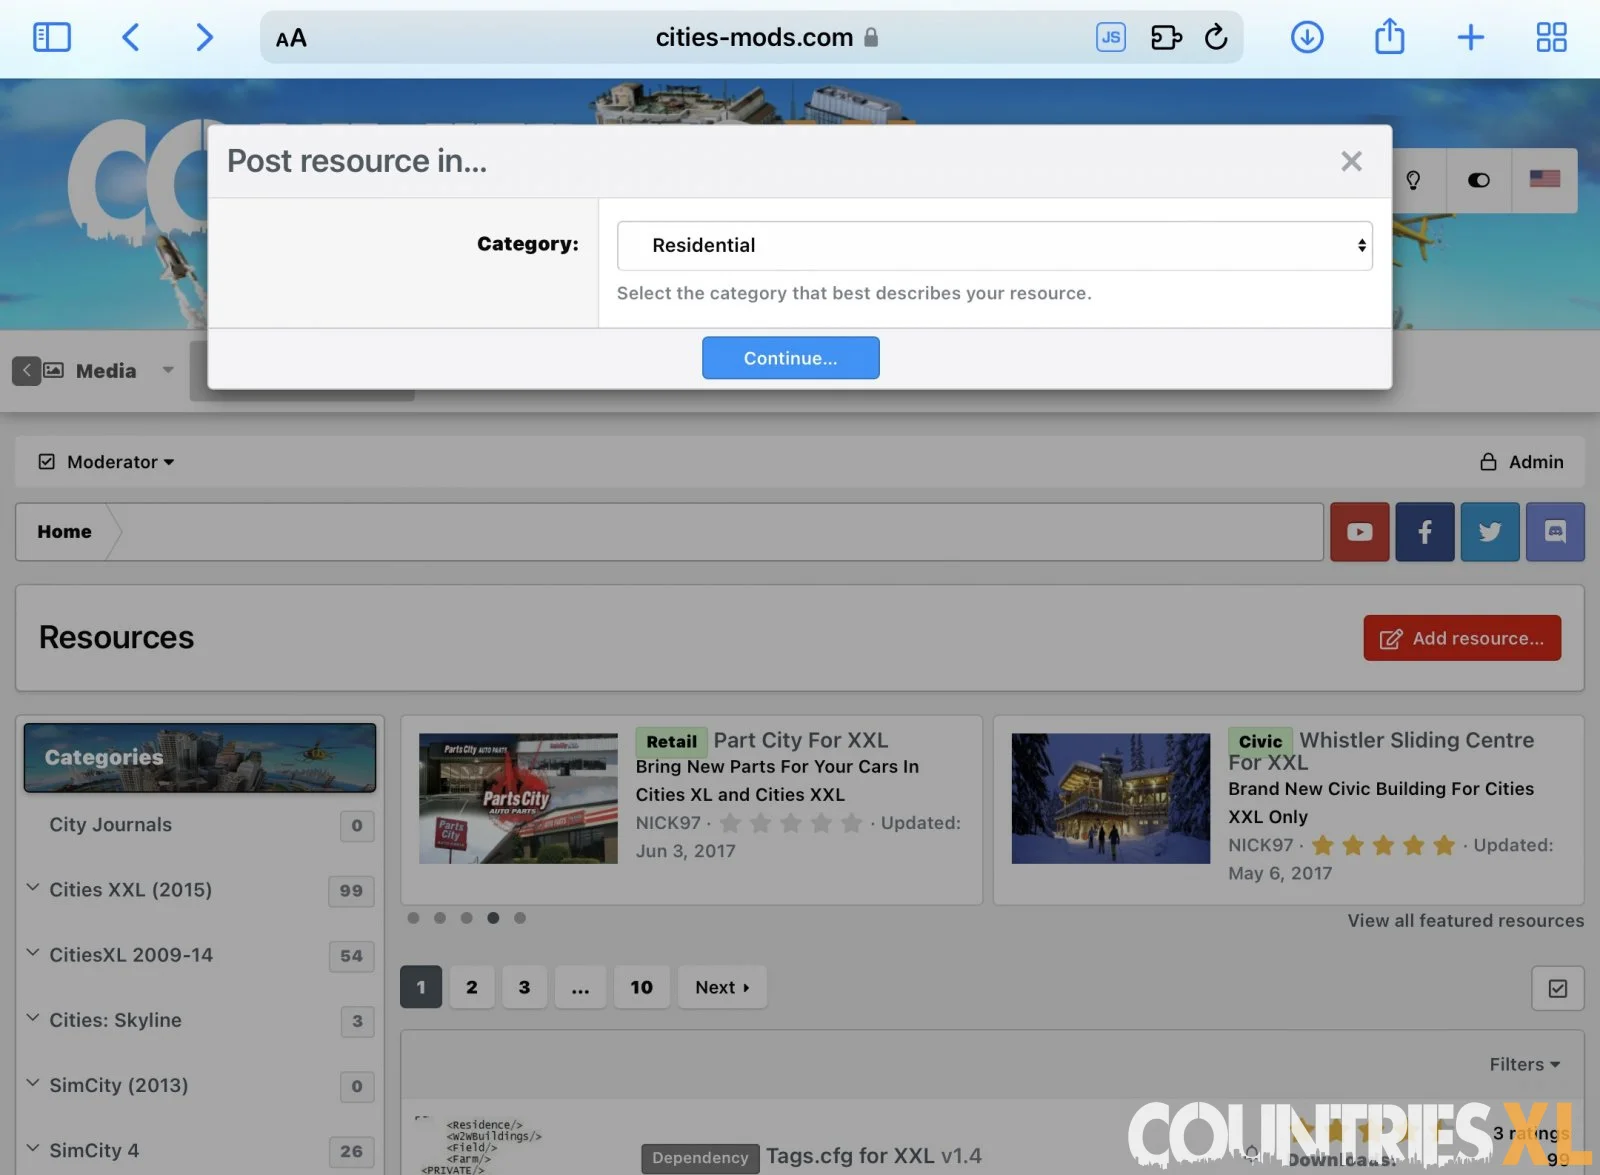Open the Discord social button
Image resolution: width=1600 pixels, height=1175 pixels.
pos(1555,532)
